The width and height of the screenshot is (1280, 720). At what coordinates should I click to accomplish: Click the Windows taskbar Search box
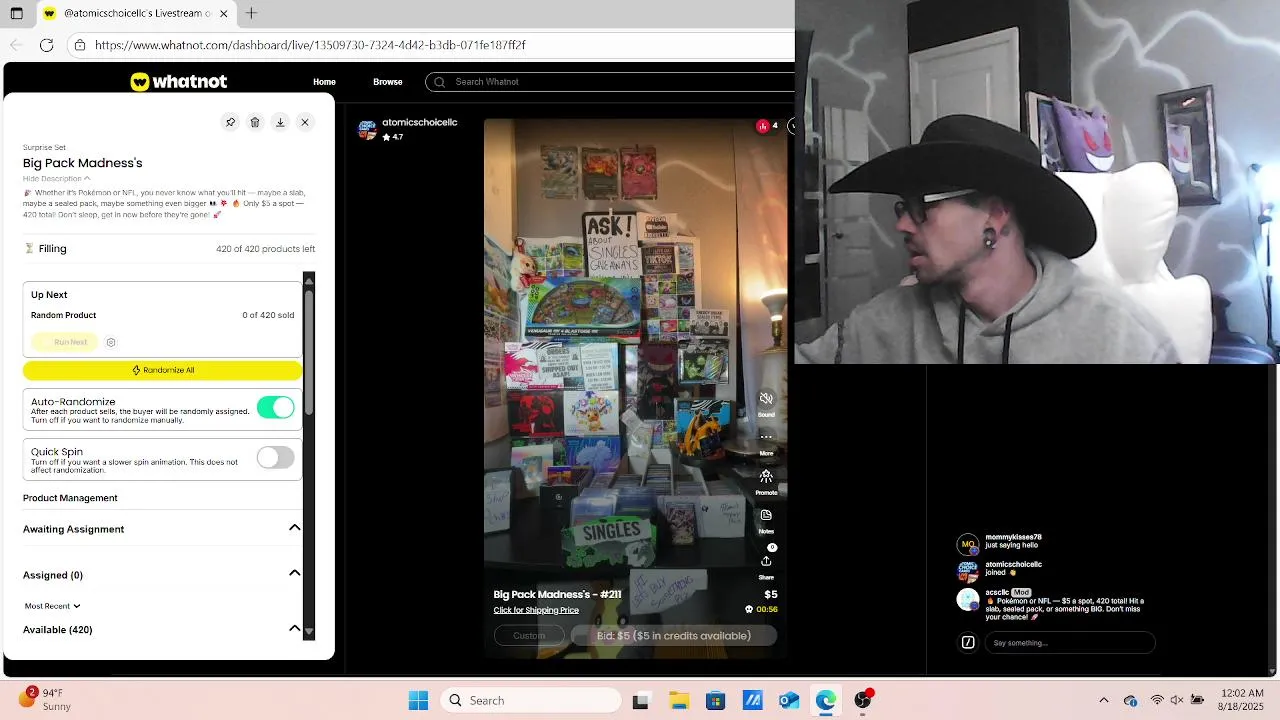click(531, 700)
